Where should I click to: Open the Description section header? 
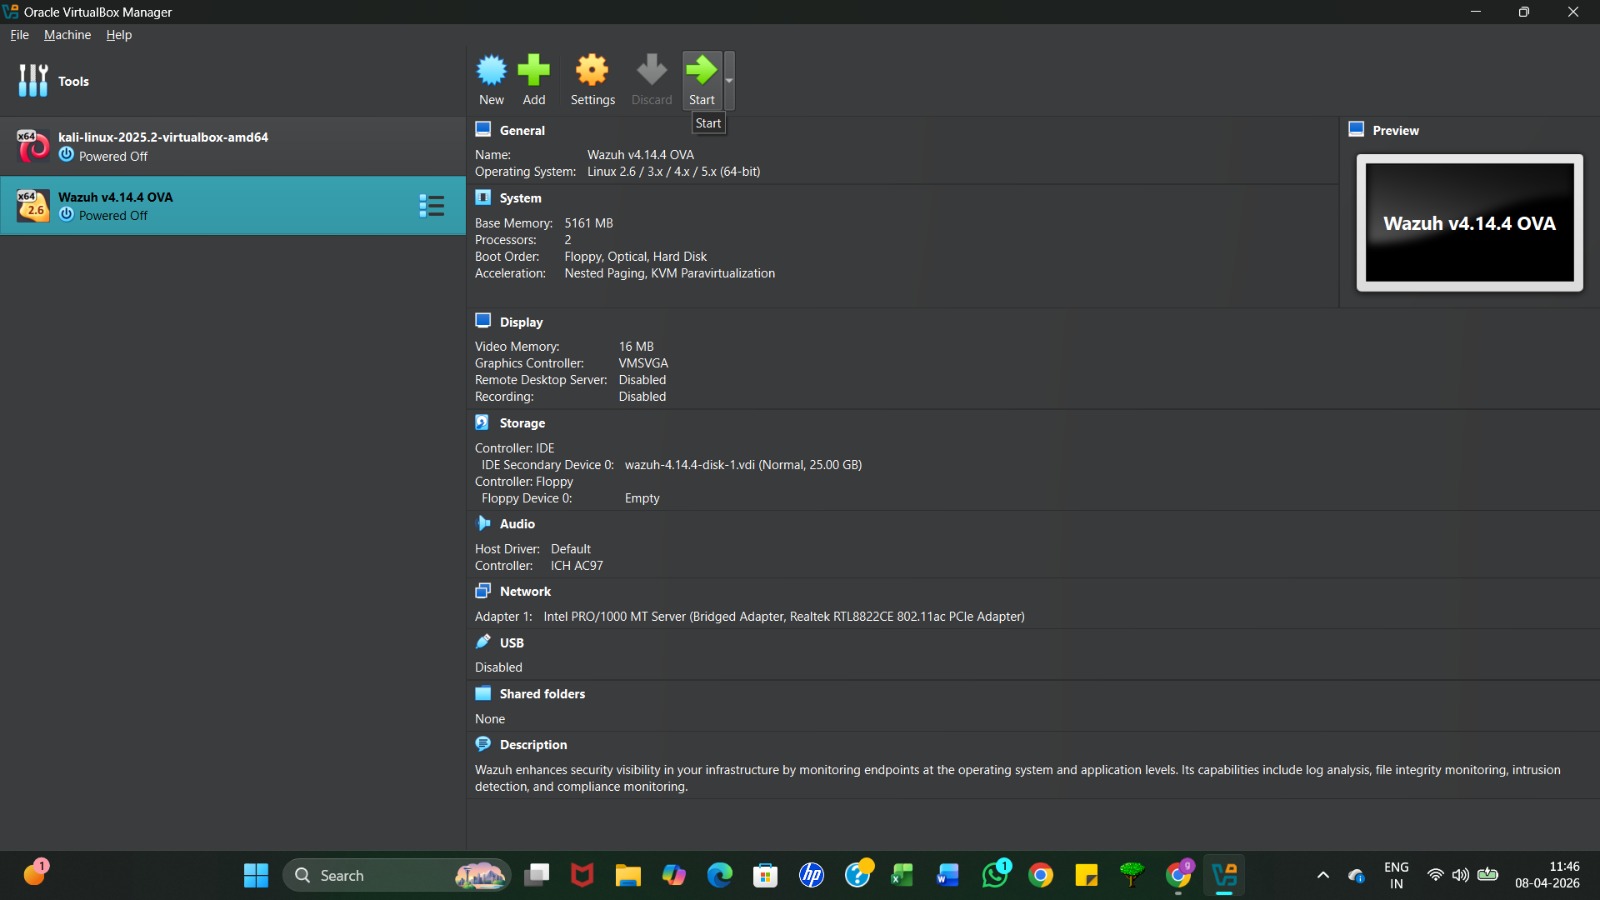(533, 745)
